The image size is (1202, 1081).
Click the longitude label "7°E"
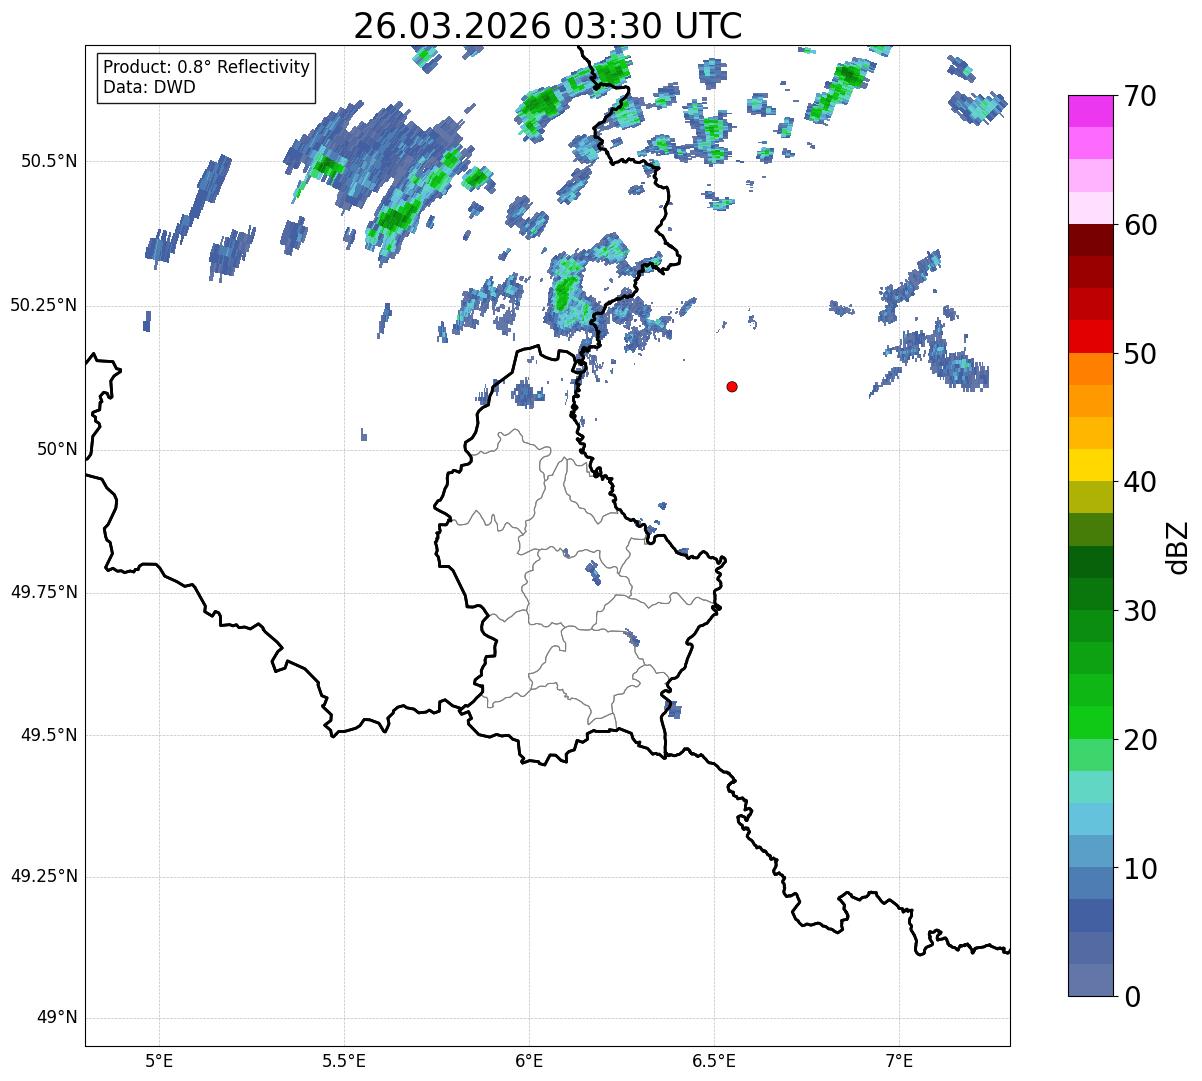[899, 1060]
